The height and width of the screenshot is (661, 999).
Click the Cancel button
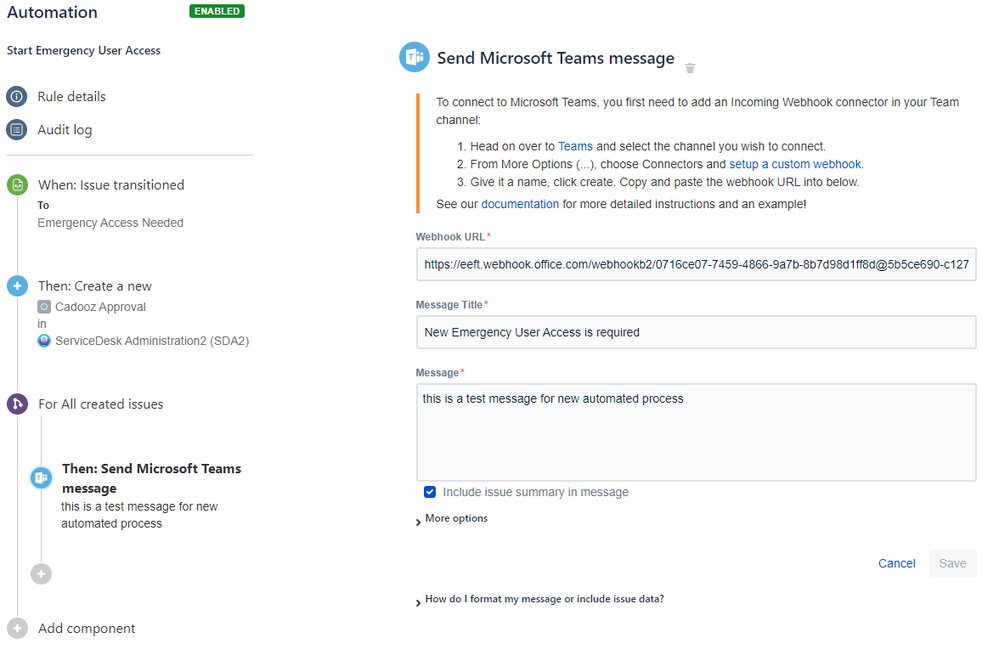coord(896,563)
